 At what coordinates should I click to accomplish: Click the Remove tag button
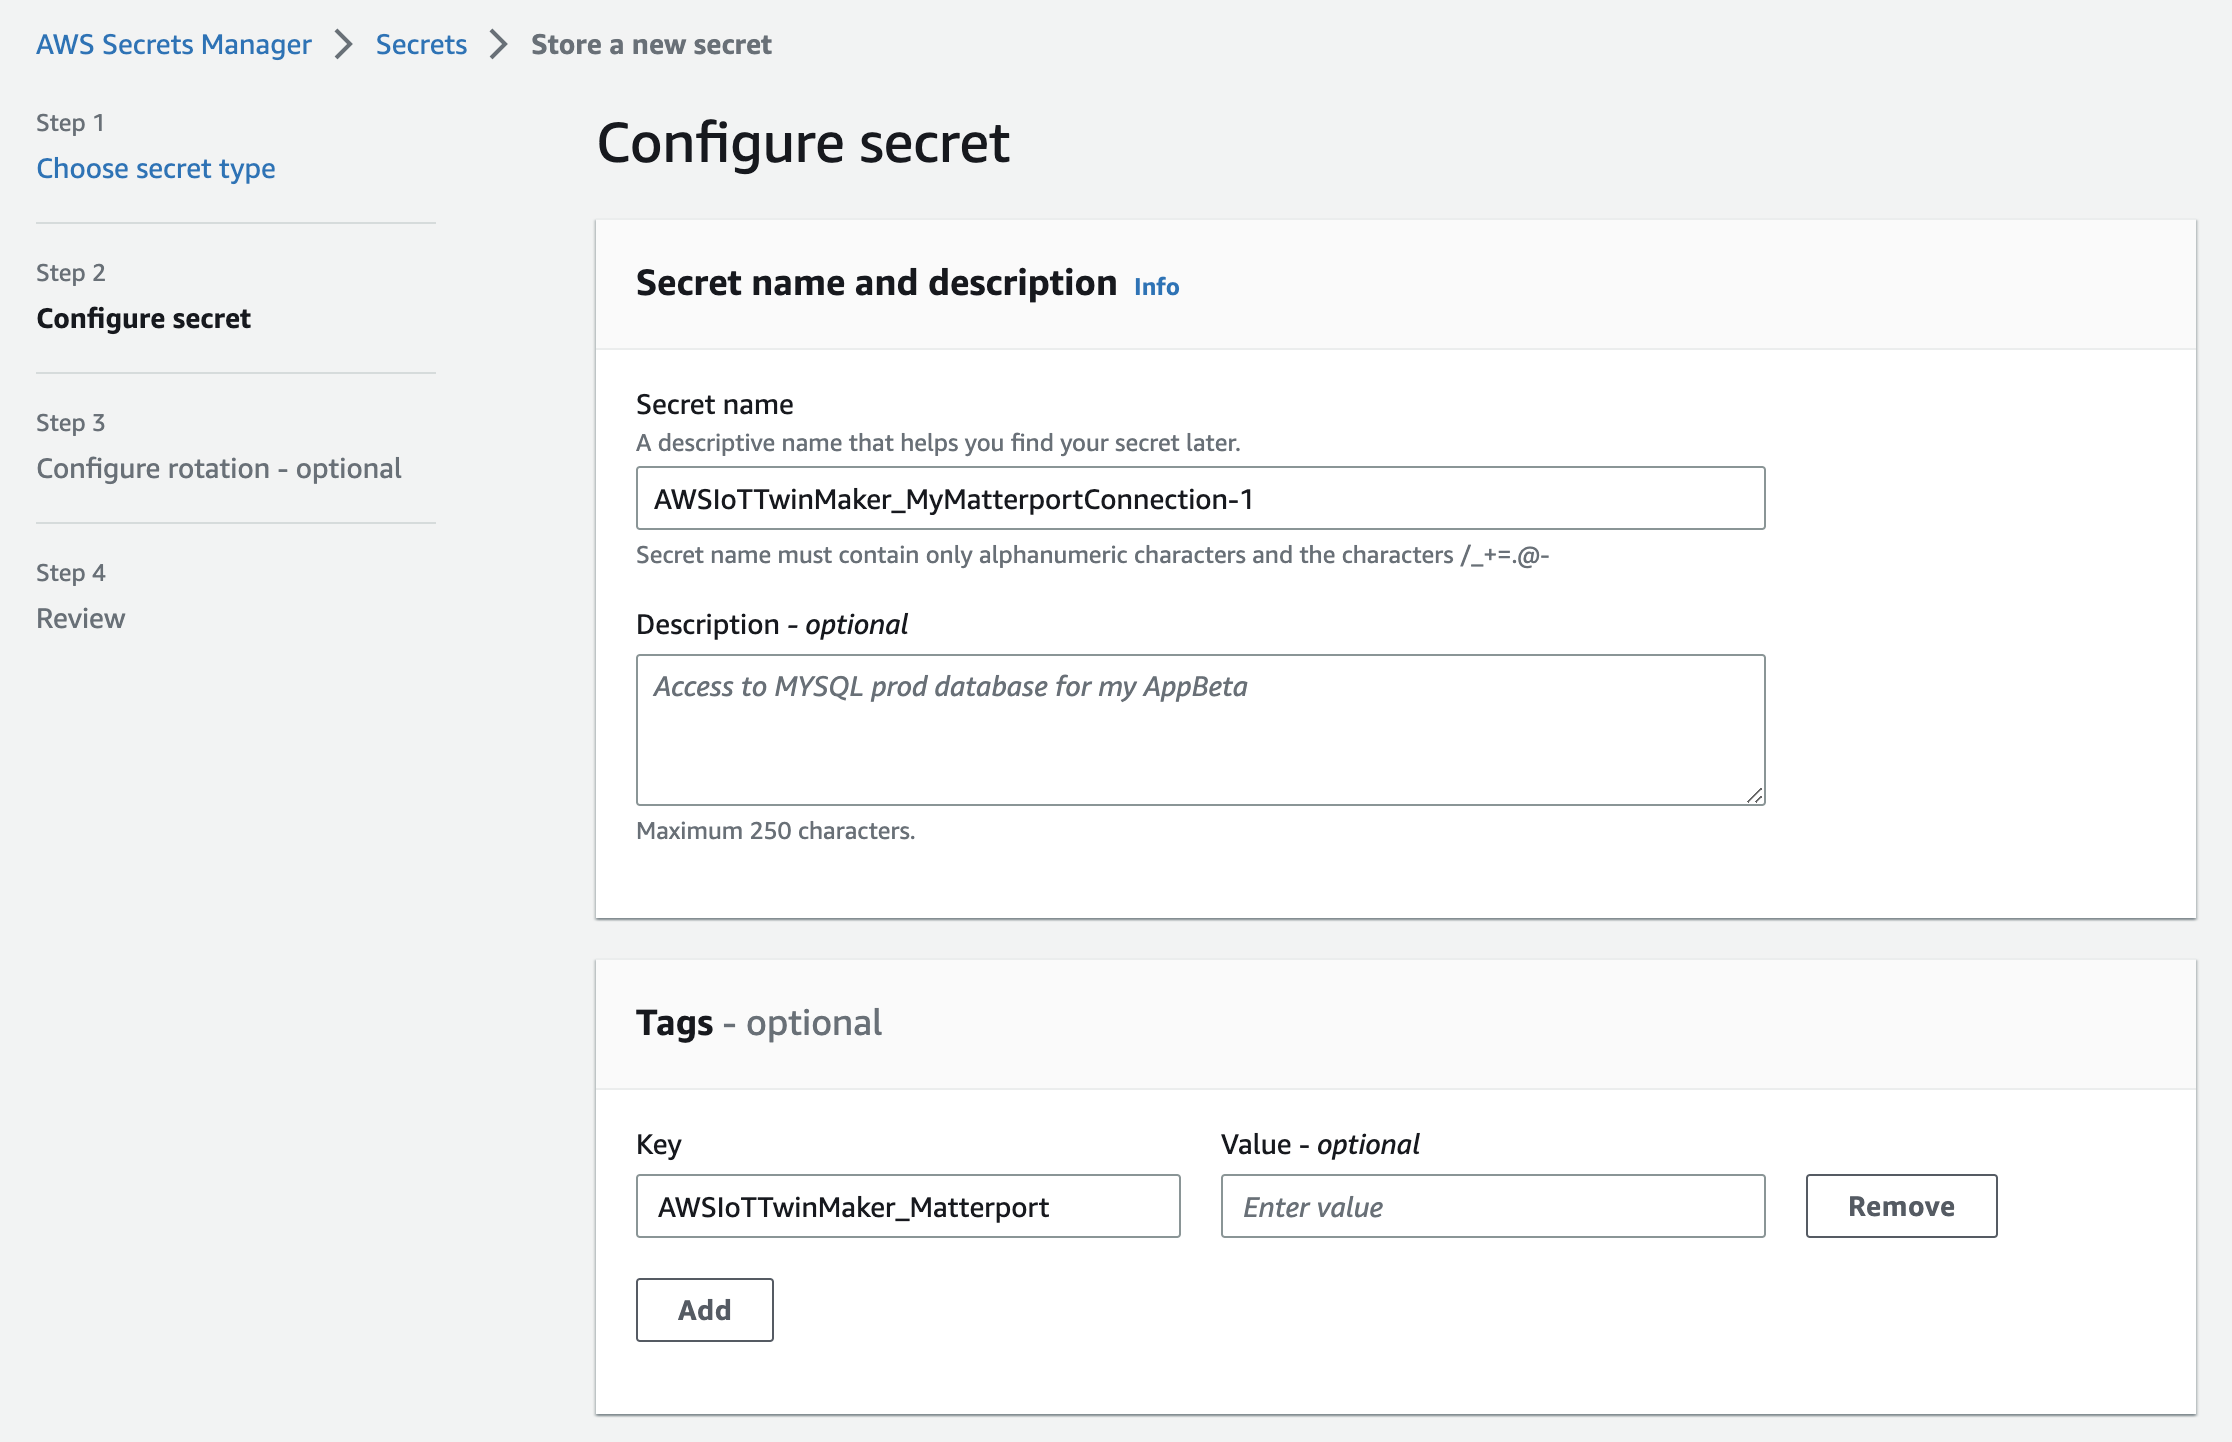click(x=1900, y=1204)
